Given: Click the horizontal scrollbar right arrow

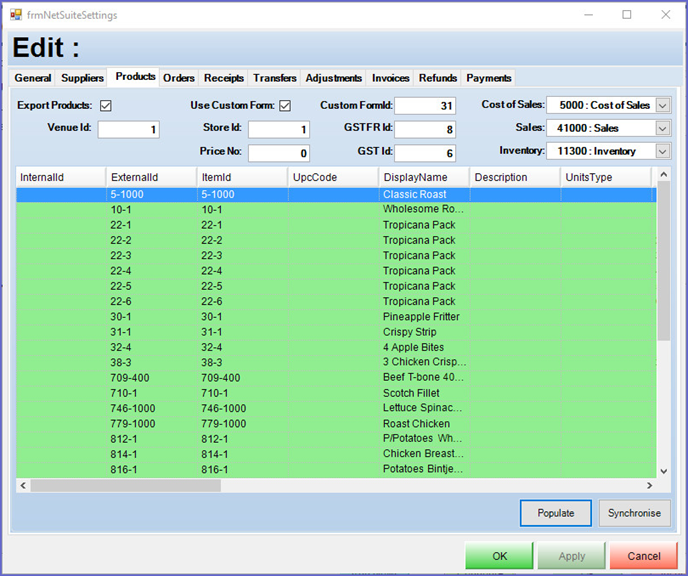Looking at the screenshot, I should coord(649,486).
